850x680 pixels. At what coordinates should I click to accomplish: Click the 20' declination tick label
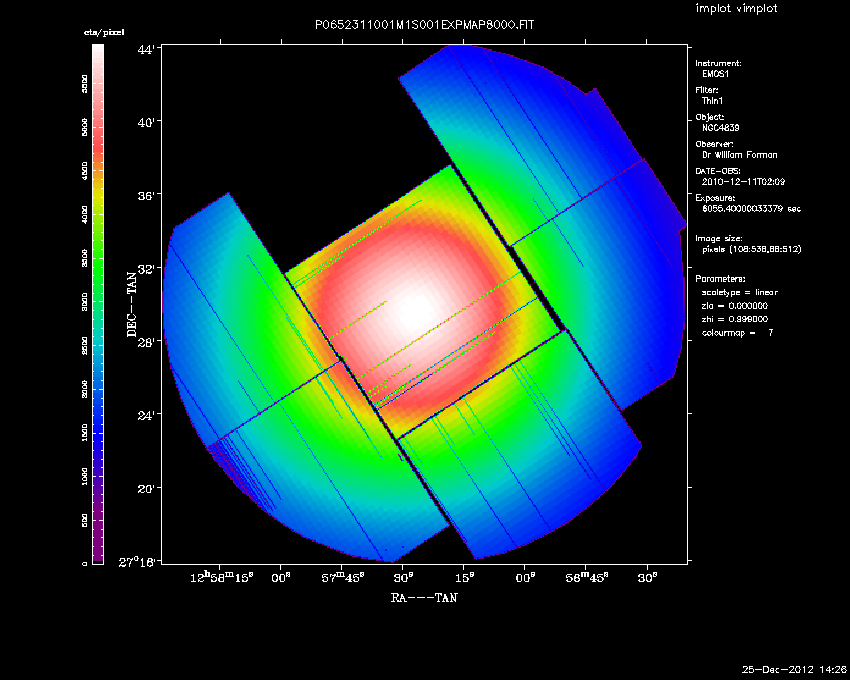[147, 489]
